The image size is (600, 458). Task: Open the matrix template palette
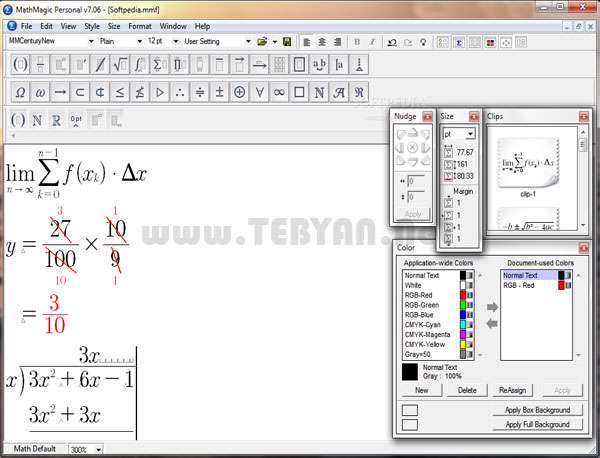coord(279,64)
